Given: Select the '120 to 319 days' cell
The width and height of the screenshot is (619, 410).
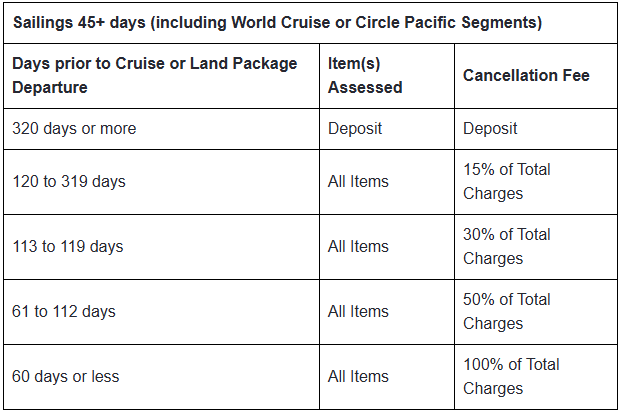Looking at the screenshot, I should point(69,182).
